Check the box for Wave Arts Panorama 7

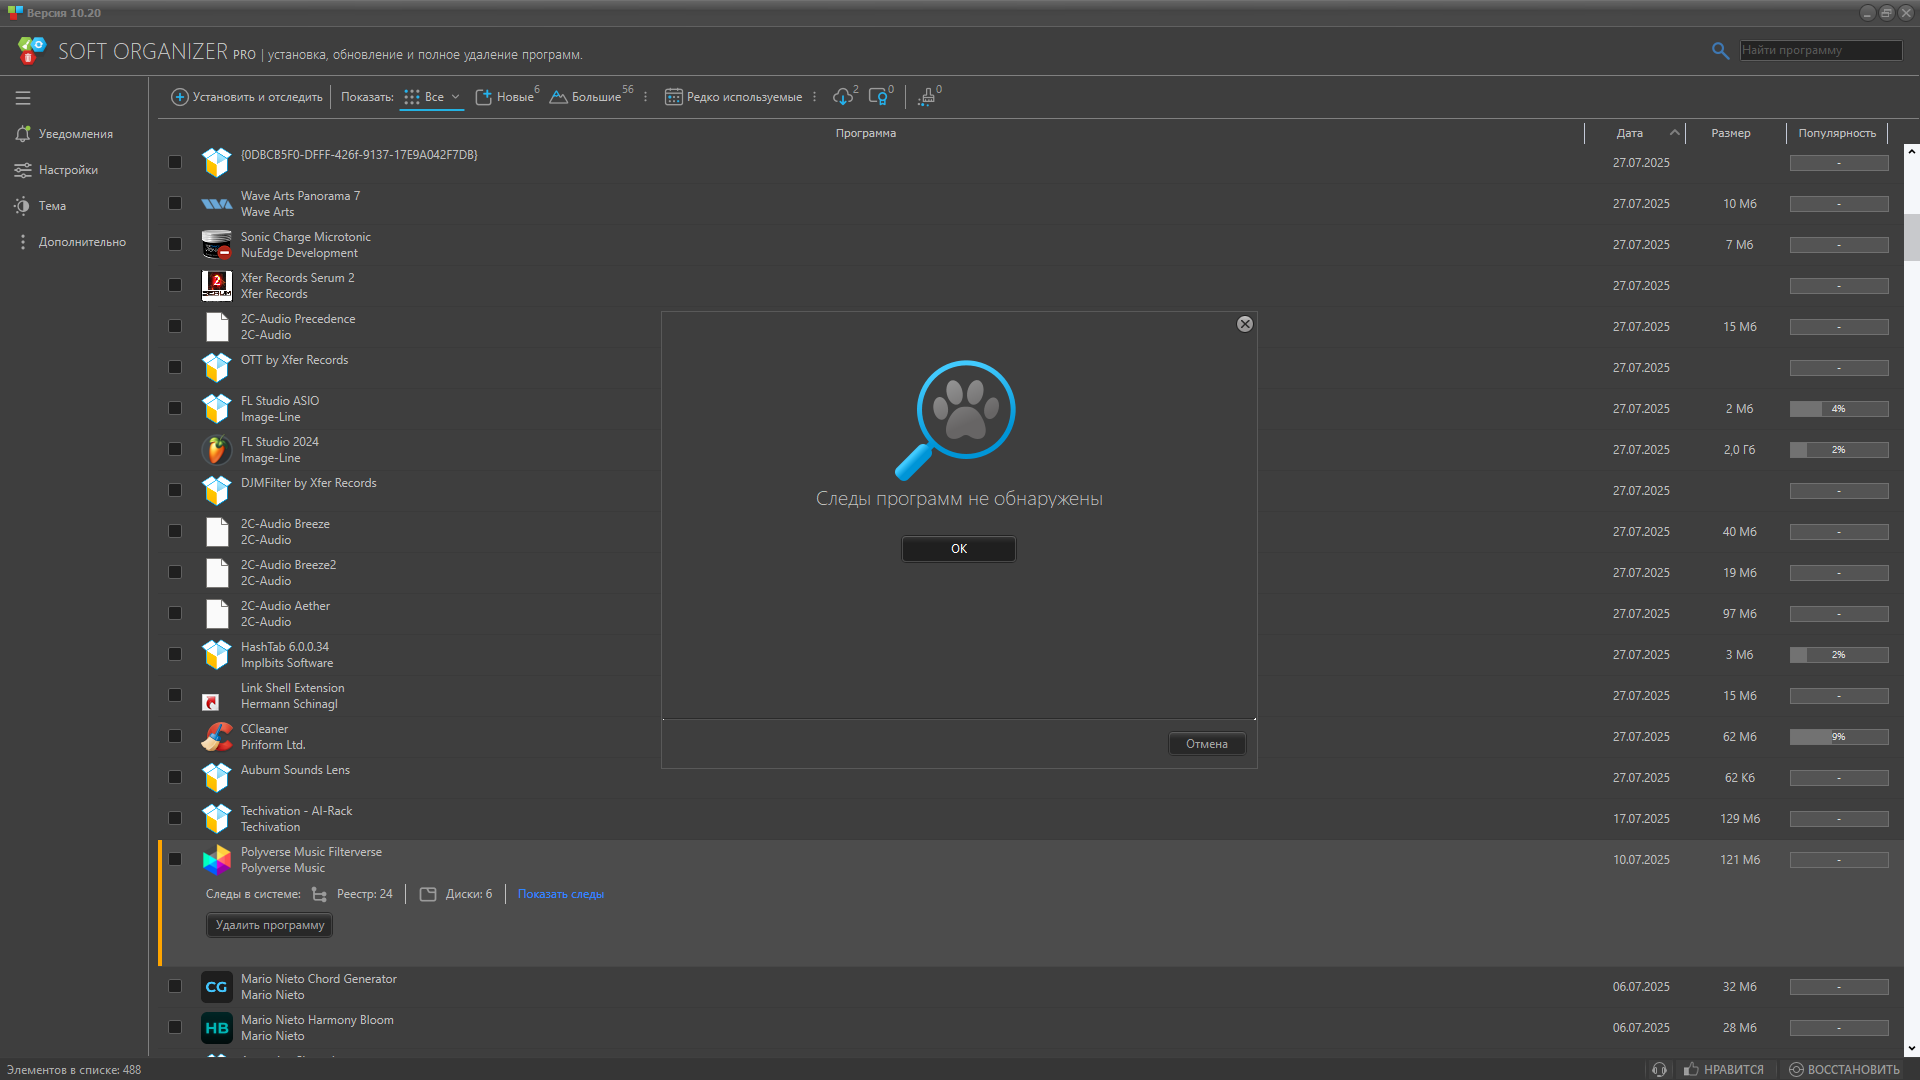point(175,203)
